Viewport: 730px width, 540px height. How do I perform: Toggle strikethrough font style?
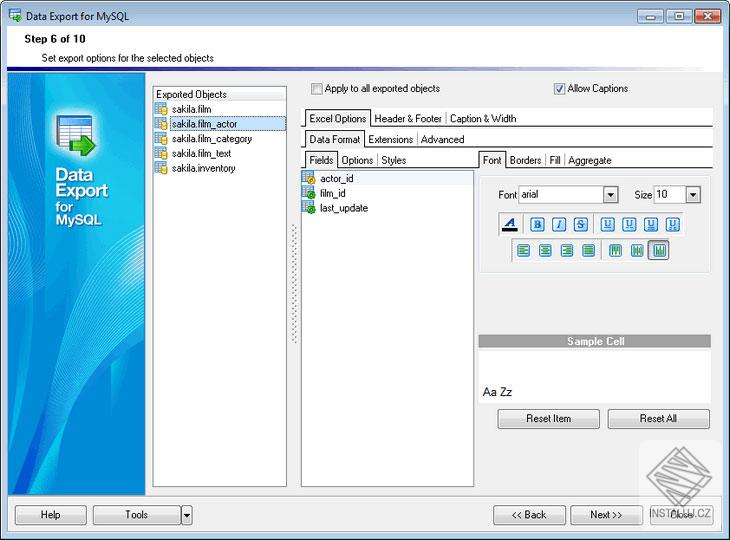click(x=580, y=224)
